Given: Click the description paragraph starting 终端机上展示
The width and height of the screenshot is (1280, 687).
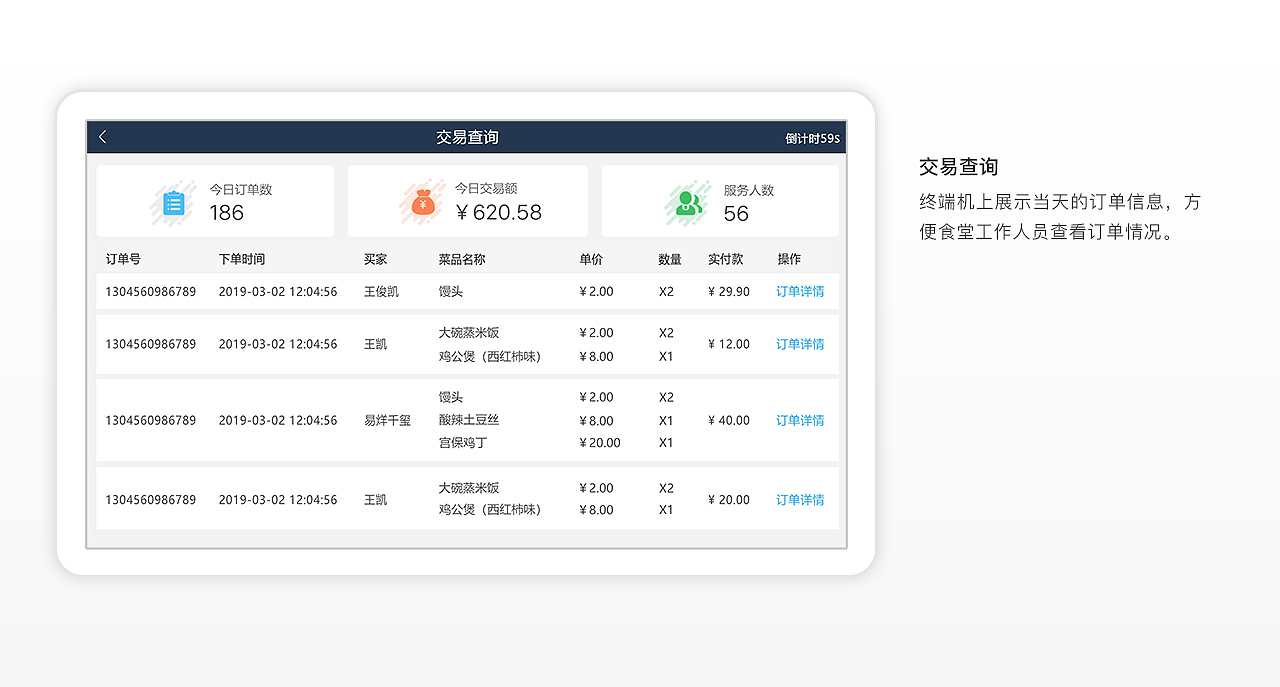Looking at the screenshot, I should point(1059,217).
